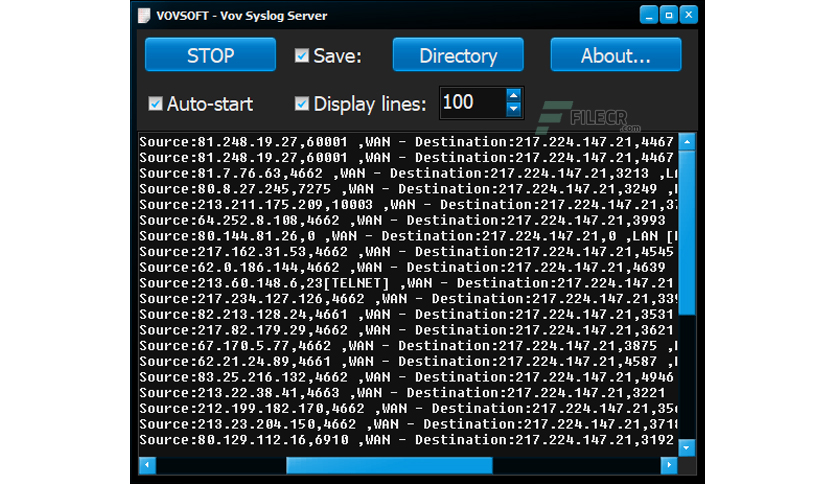This screenshot has height=484, width=836.
Task: Click the horizontal scrollbar left arrow
Action: click(x=147, y=465)
